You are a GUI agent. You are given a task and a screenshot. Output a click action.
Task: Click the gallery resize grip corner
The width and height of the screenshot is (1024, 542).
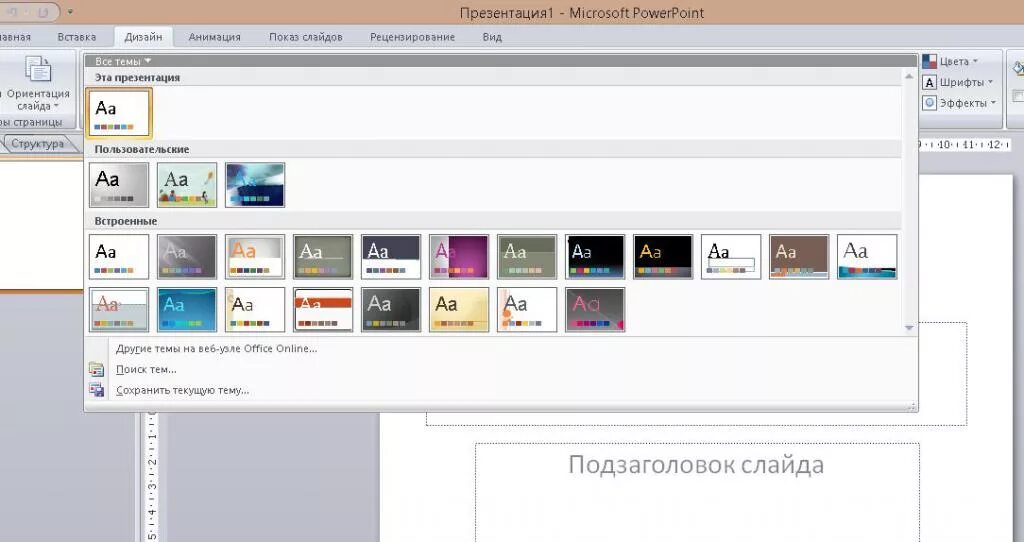912,406
